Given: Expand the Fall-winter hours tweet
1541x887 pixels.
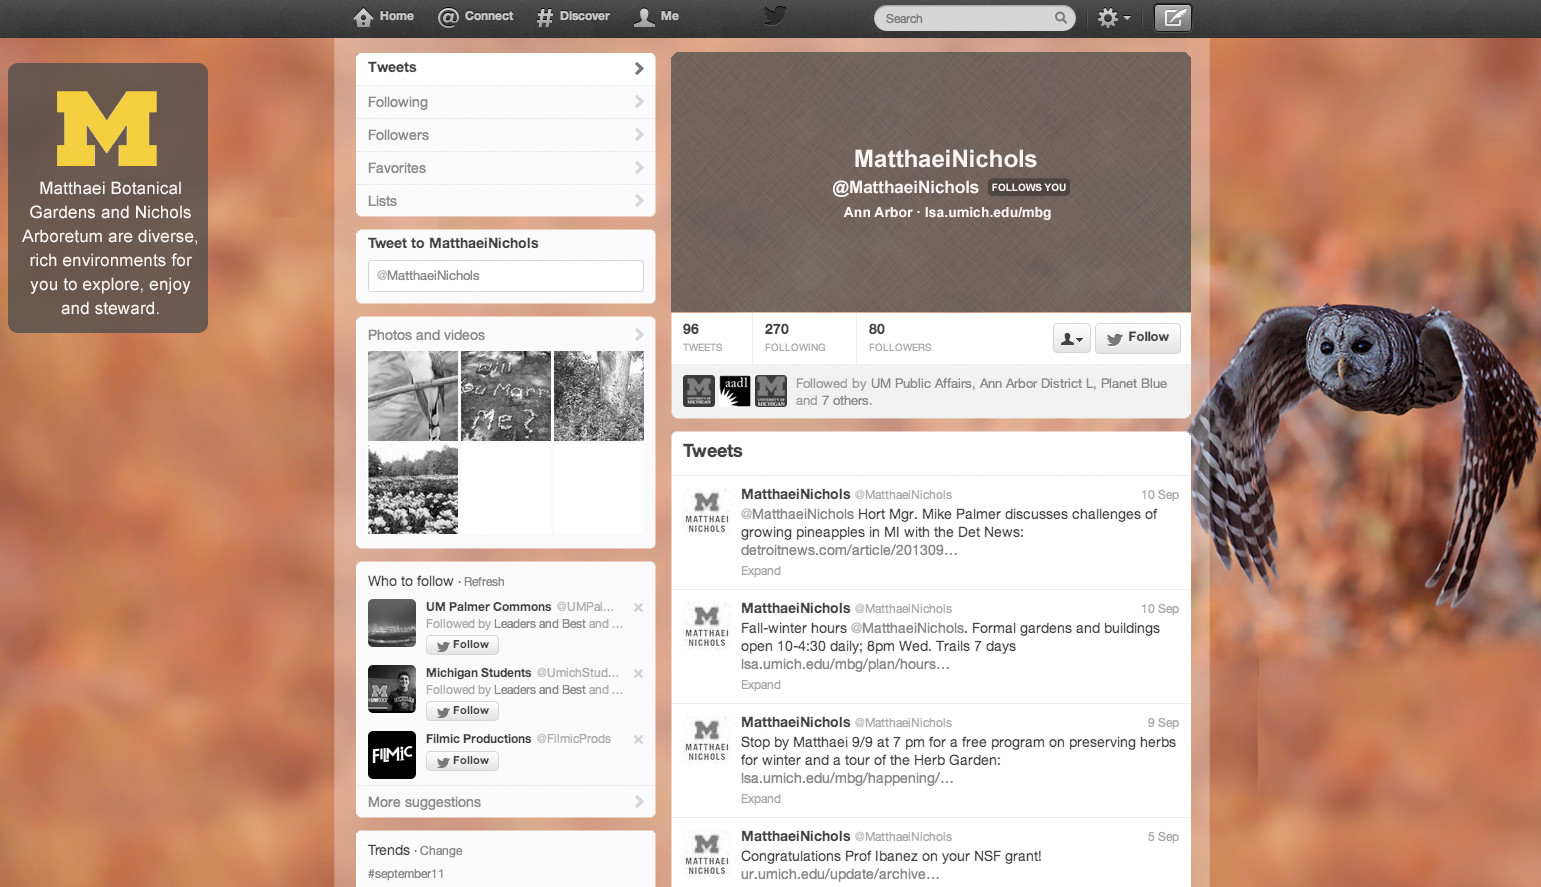Looking at the screenshot, I should pos(761,685).
